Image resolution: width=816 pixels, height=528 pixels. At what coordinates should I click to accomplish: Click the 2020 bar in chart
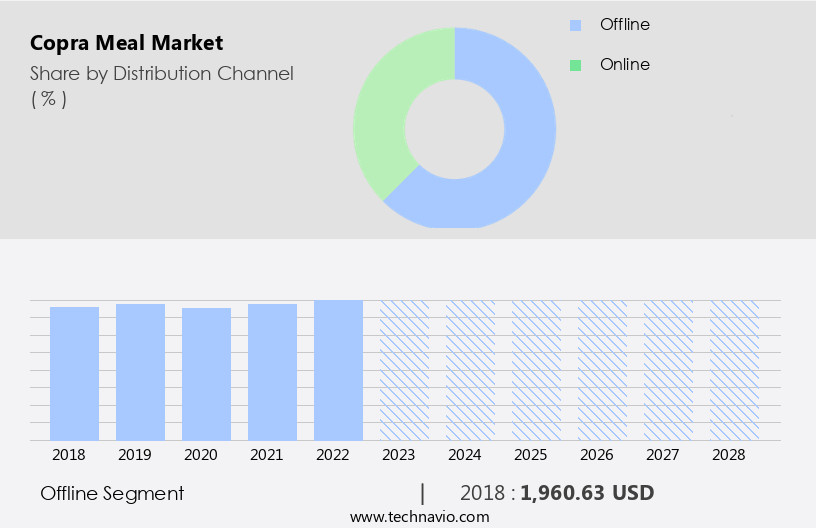click(206, 373)
